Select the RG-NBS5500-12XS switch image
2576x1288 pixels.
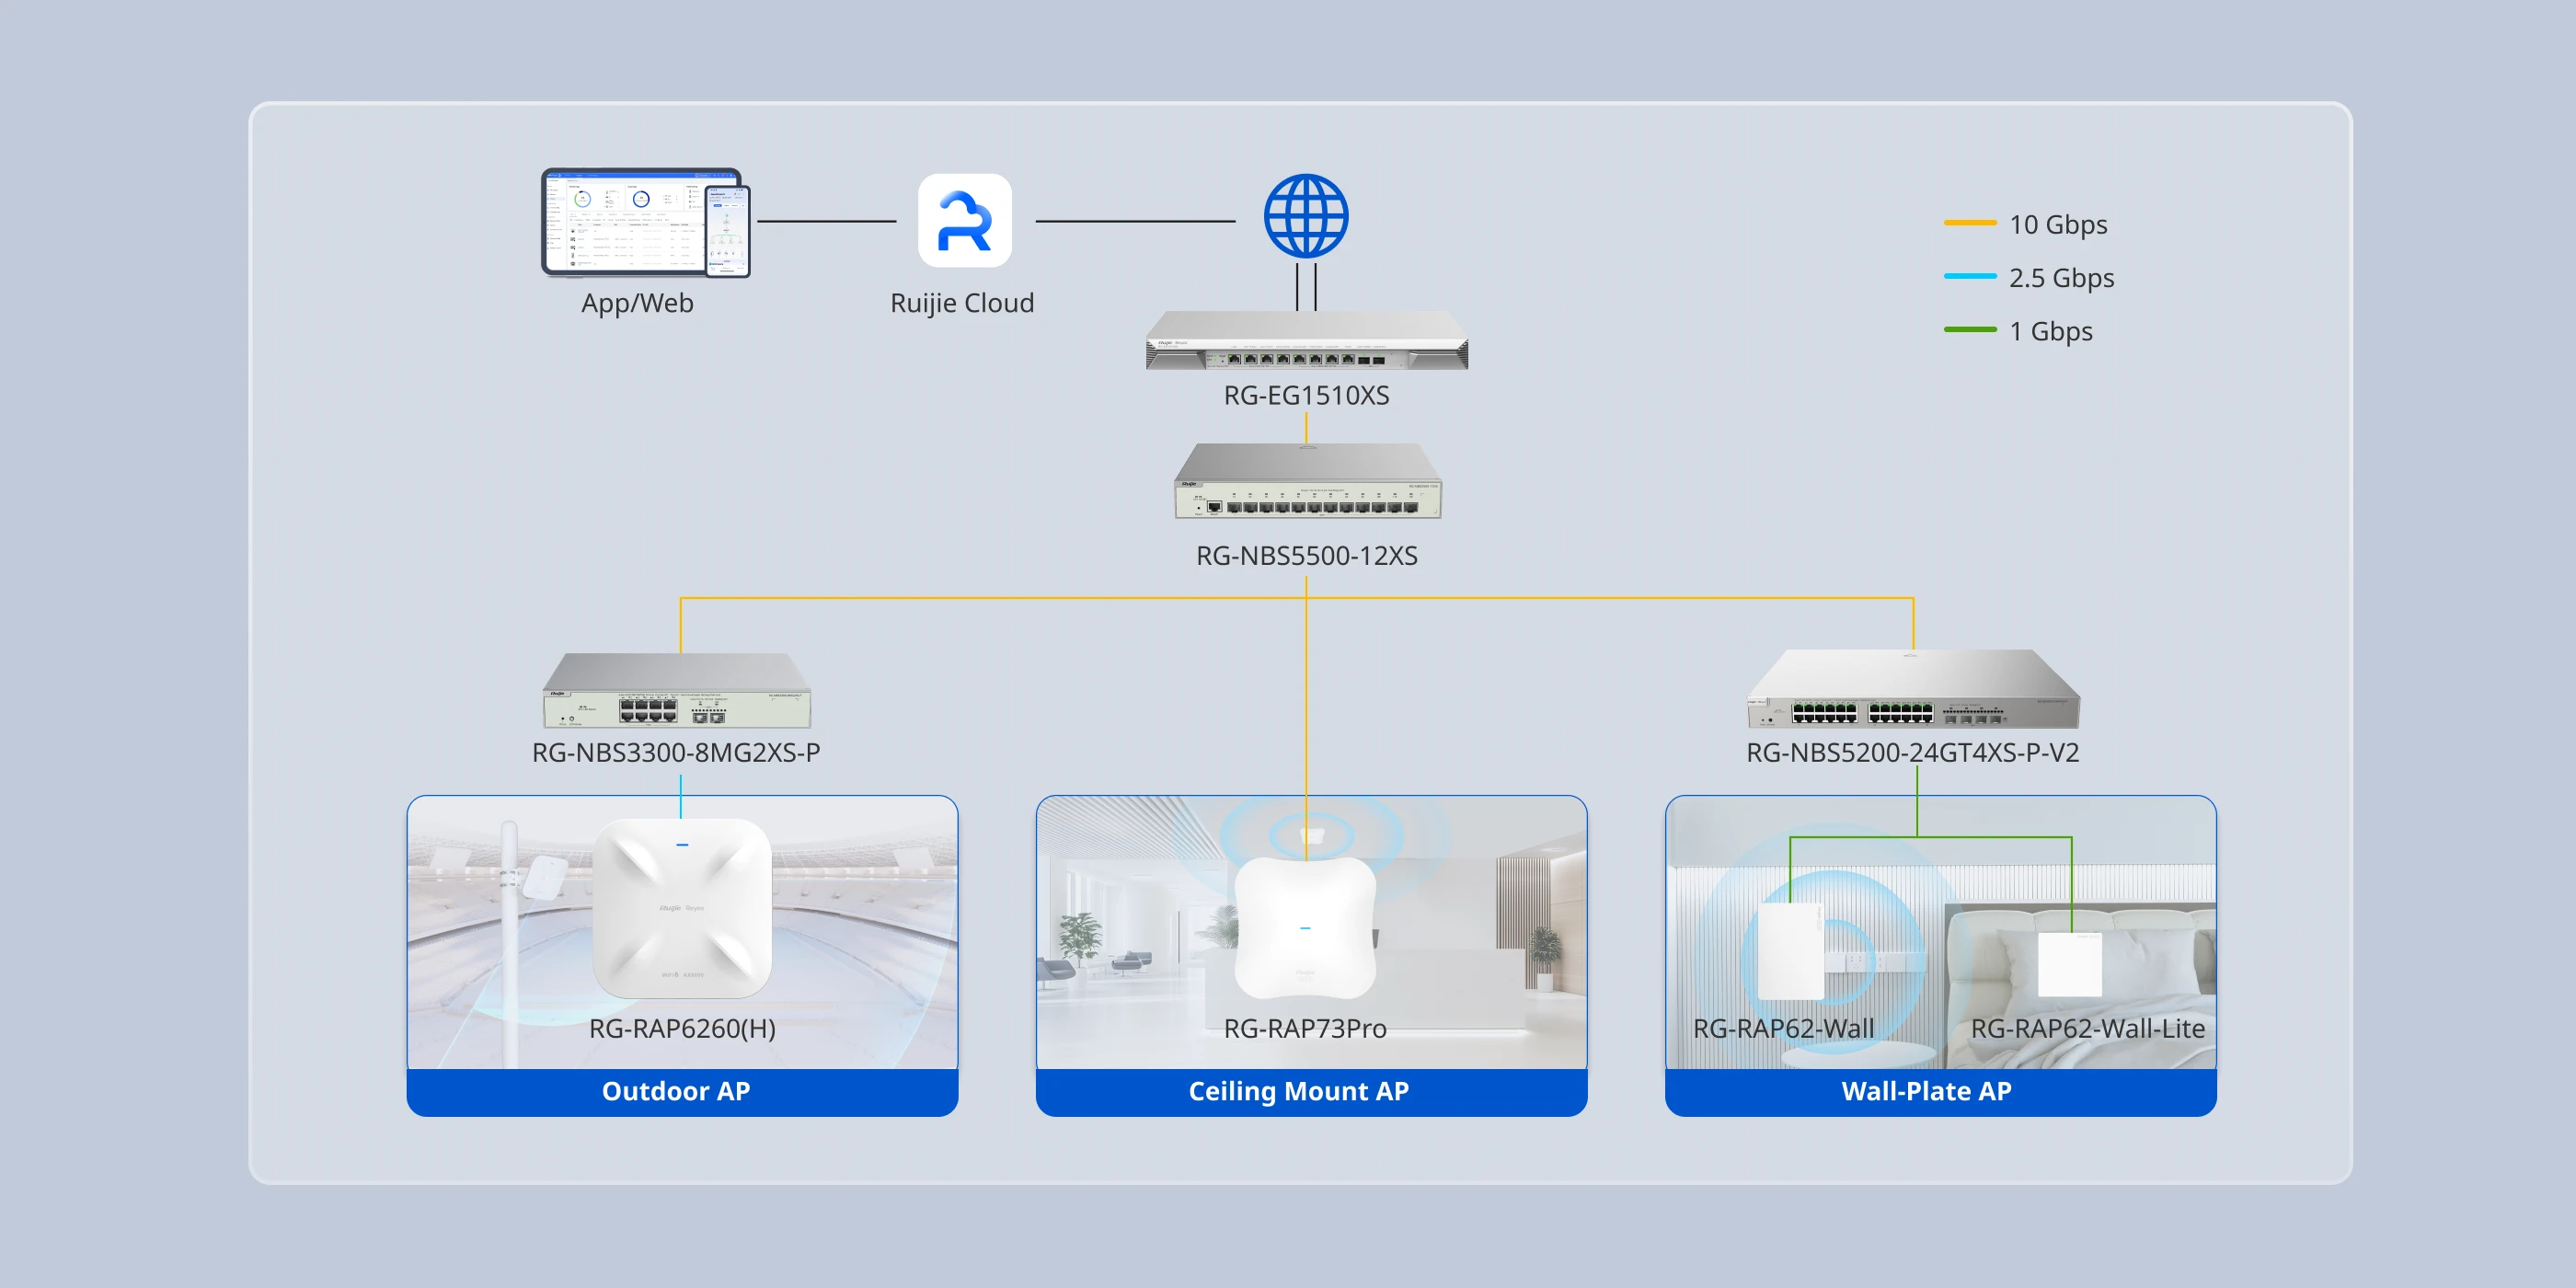(1307, 481)
